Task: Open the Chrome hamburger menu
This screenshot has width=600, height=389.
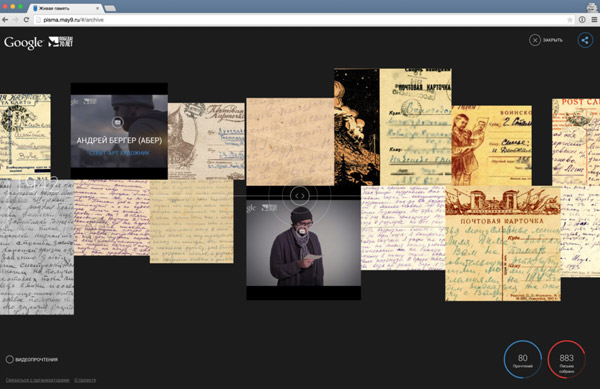Action: click(594, 20)
